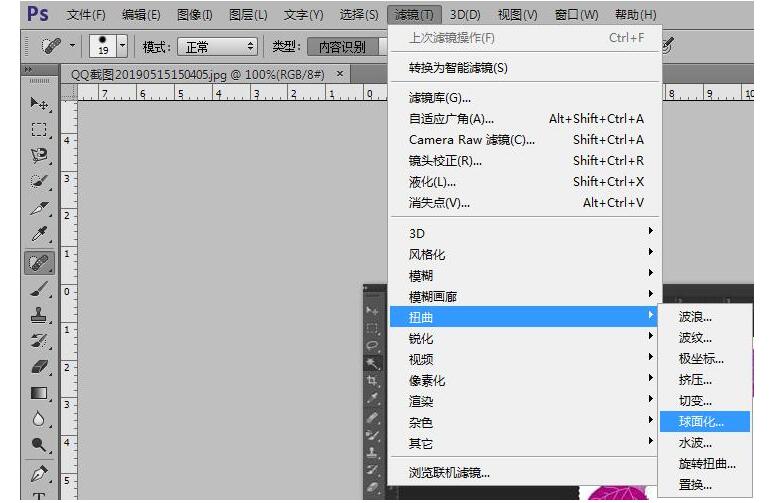Open the 图像(I) menu
The height and width of the screenshot is (503, 775).
(195, 15)
